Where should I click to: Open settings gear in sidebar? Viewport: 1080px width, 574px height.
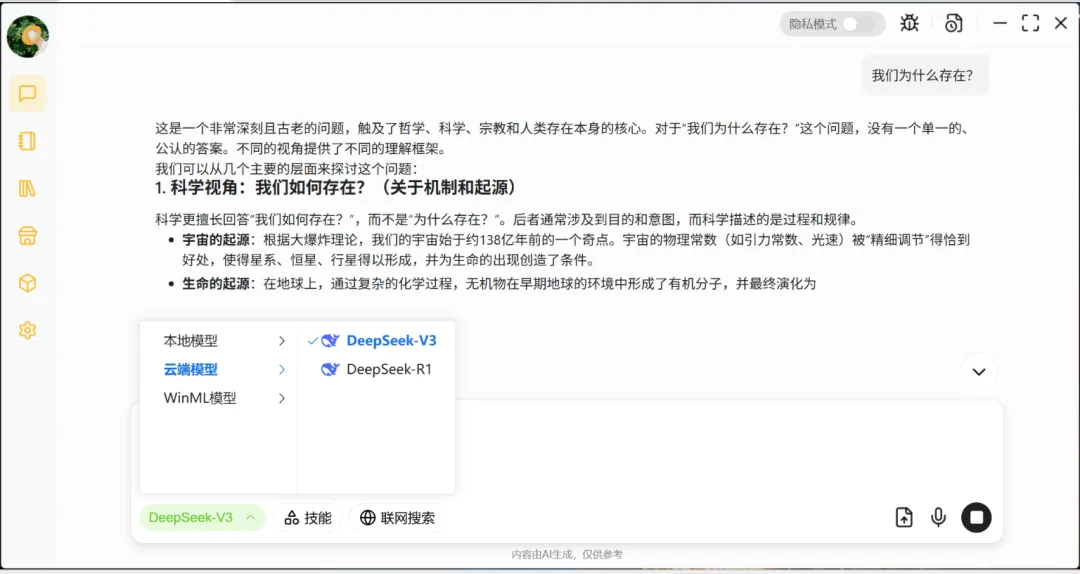pyautogui.click(x=28, y=330)
